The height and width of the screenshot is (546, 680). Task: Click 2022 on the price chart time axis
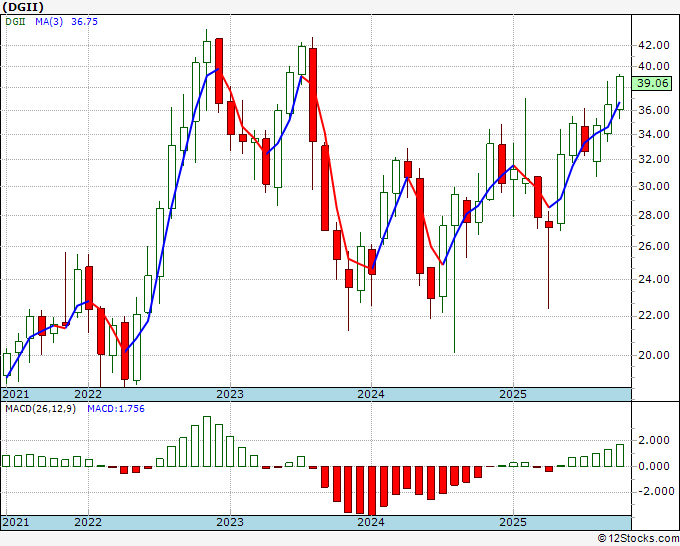pyautogui.click(x=88, y=394)
